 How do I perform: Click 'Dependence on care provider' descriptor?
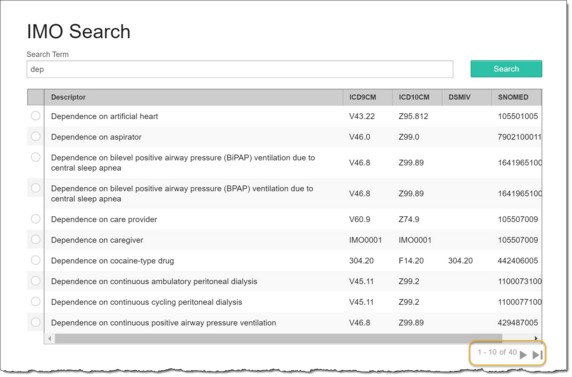click(x=104, y=219)
